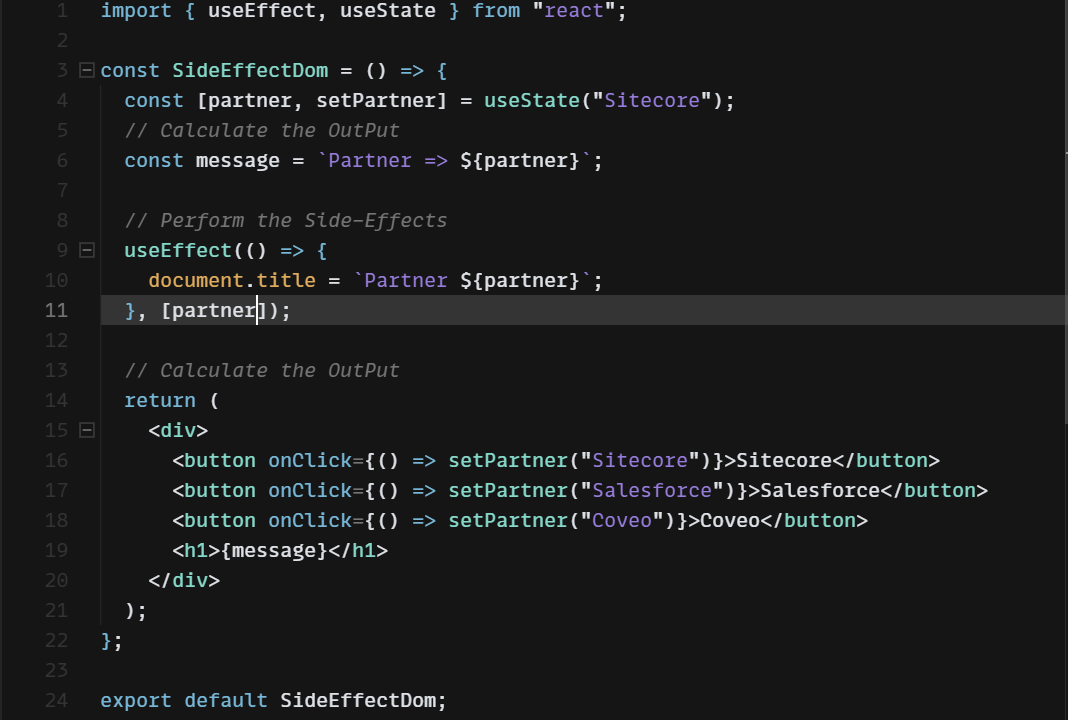1068x720 pixels.
Task: Click the "Coveo" string argument on line 18
Action: [622, 520]
